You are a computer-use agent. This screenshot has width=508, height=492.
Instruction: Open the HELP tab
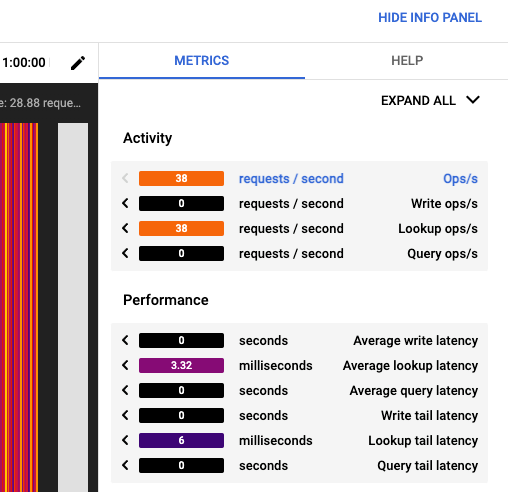(407, 61)
